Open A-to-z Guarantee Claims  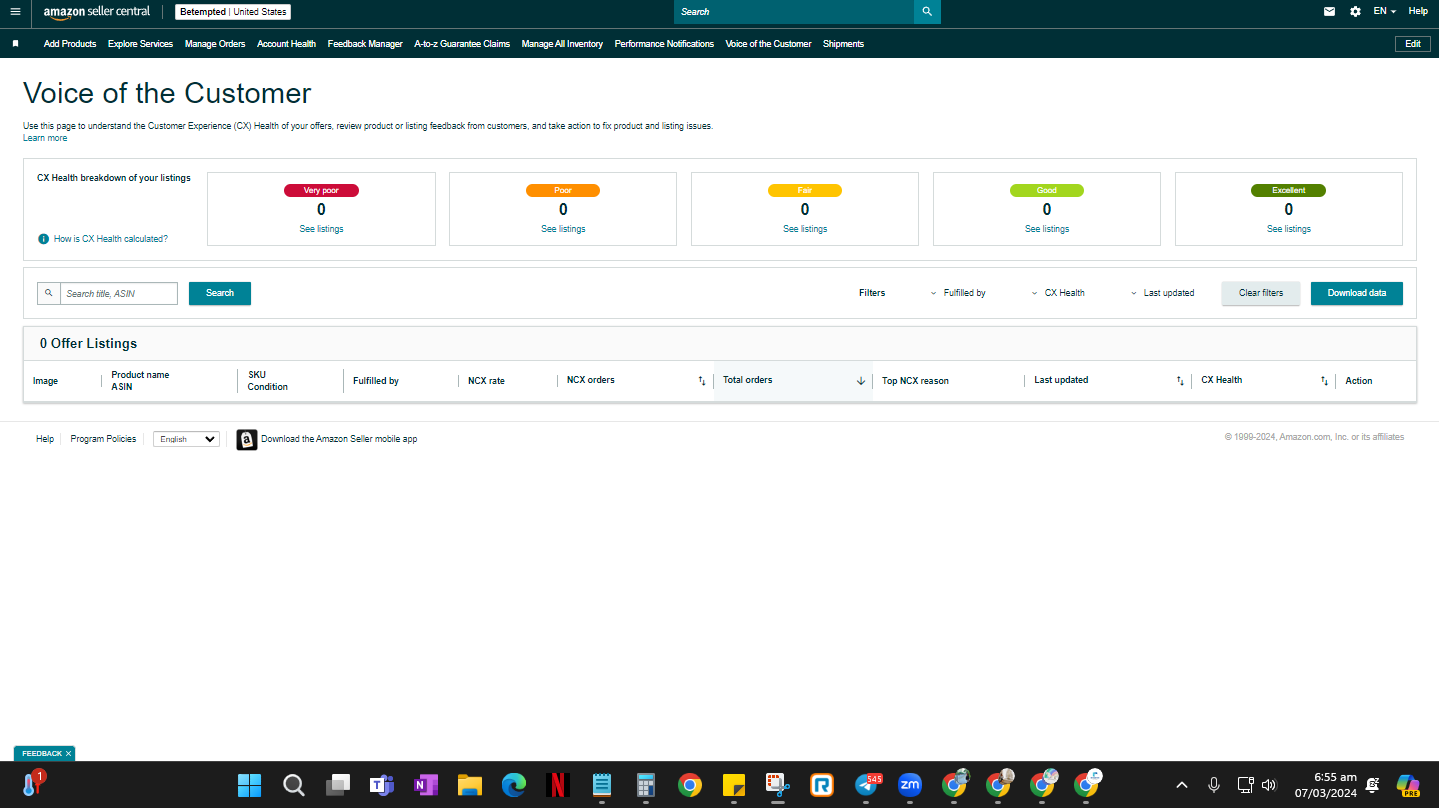pos(462,44)
